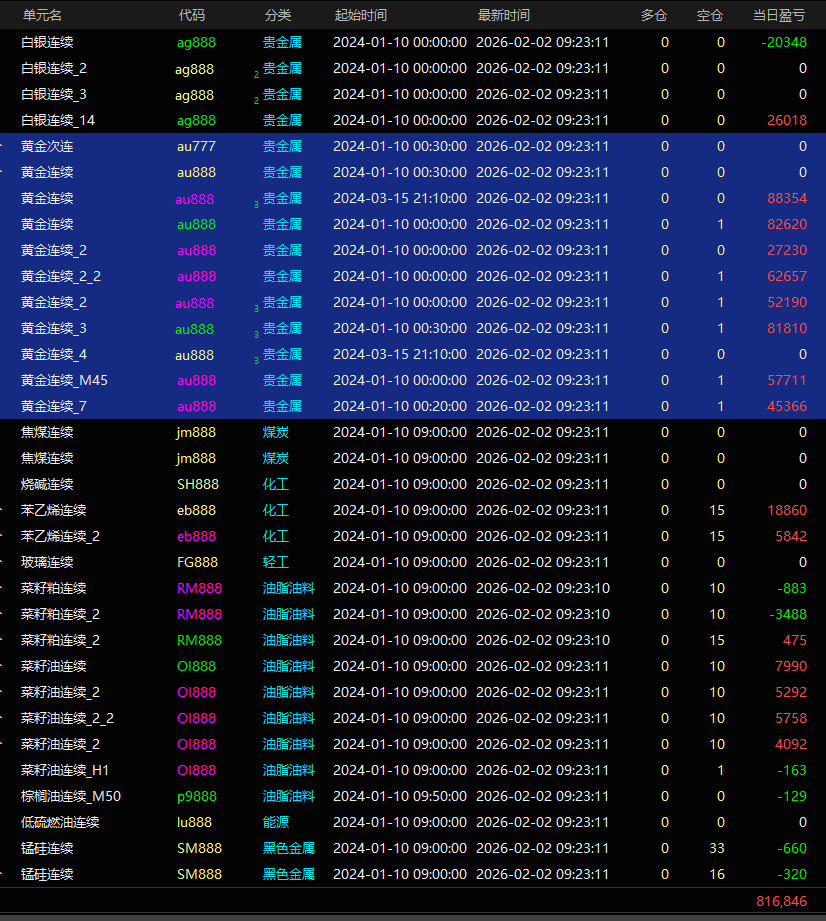Click the lu888 code cell
Screen dimensions: 826x921
(x=194, y=822)
